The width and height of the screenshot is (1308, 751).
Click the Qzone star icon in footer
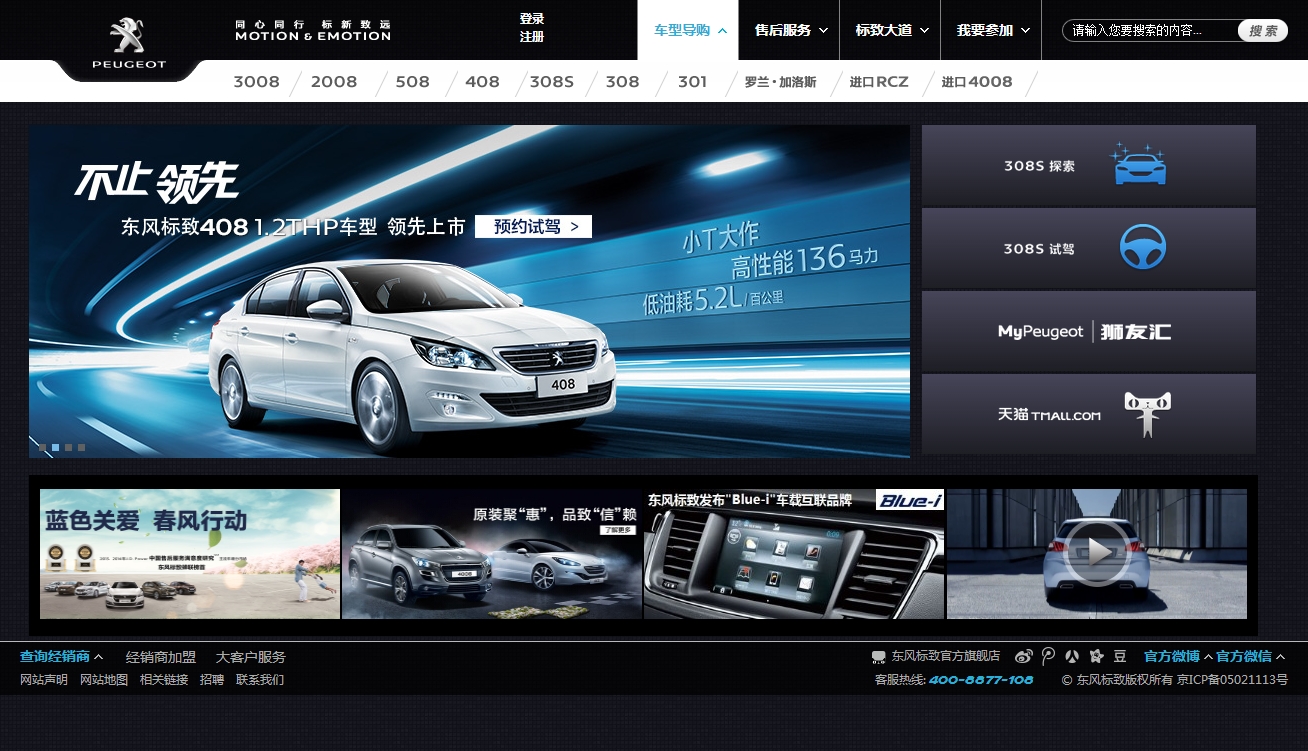pyautogui.click(x=1097, y=656)
